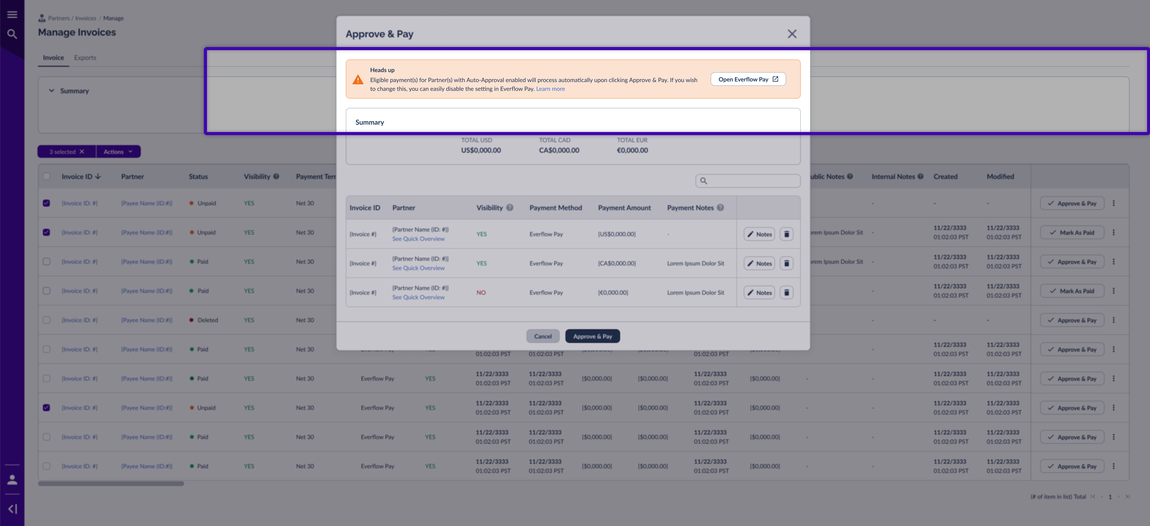Go to first page with pagination icon
Image resolution: width=1150 pixels, height=526 pixels.
1093,497
